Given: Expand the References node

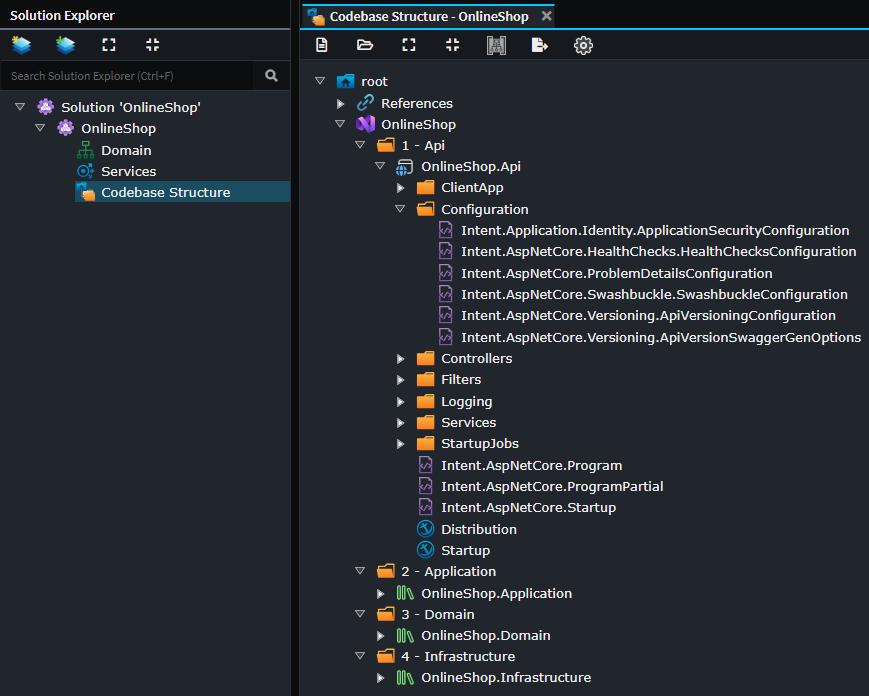Looking at the screenshot, I should (340, 102).
